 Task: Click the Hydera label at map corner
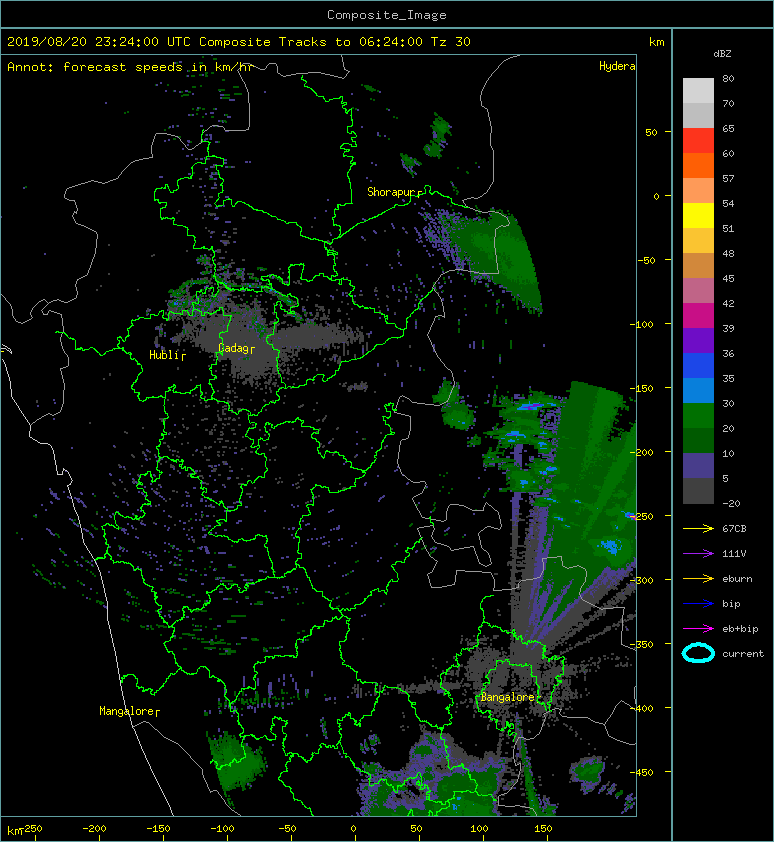pos(617,66)
